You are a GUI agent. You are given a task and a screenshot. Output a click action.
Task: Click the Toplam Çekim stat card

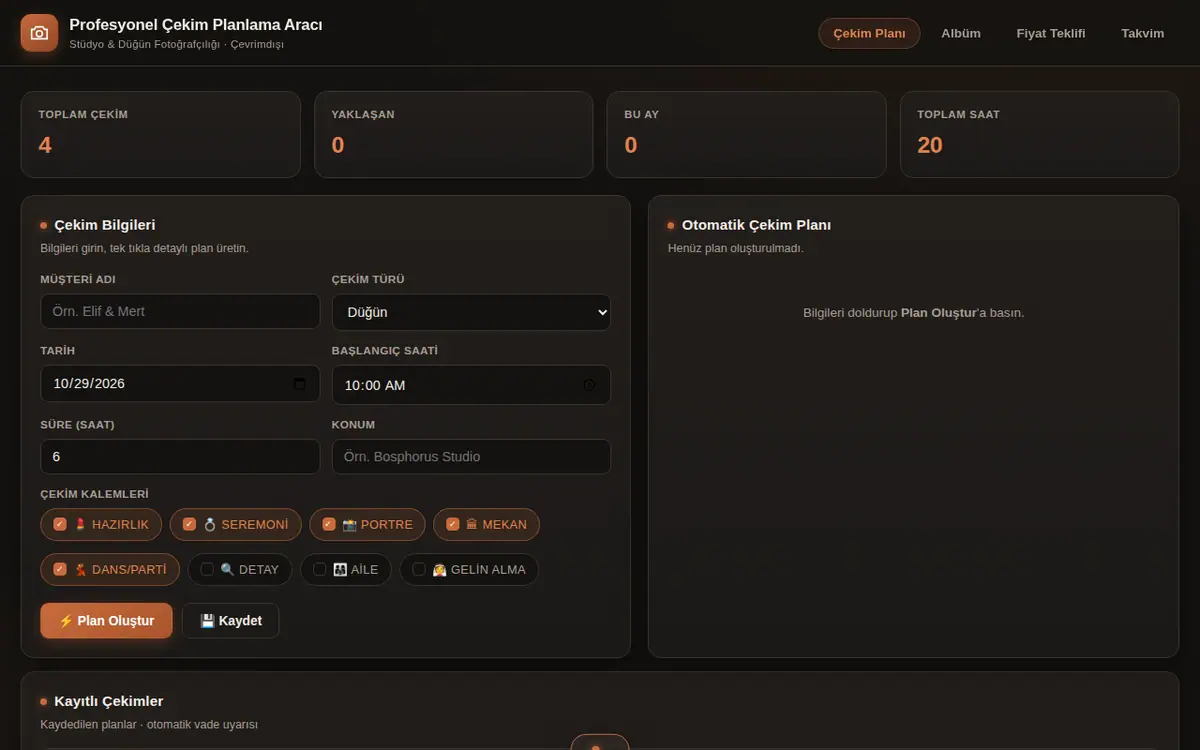tap(161, 135)
